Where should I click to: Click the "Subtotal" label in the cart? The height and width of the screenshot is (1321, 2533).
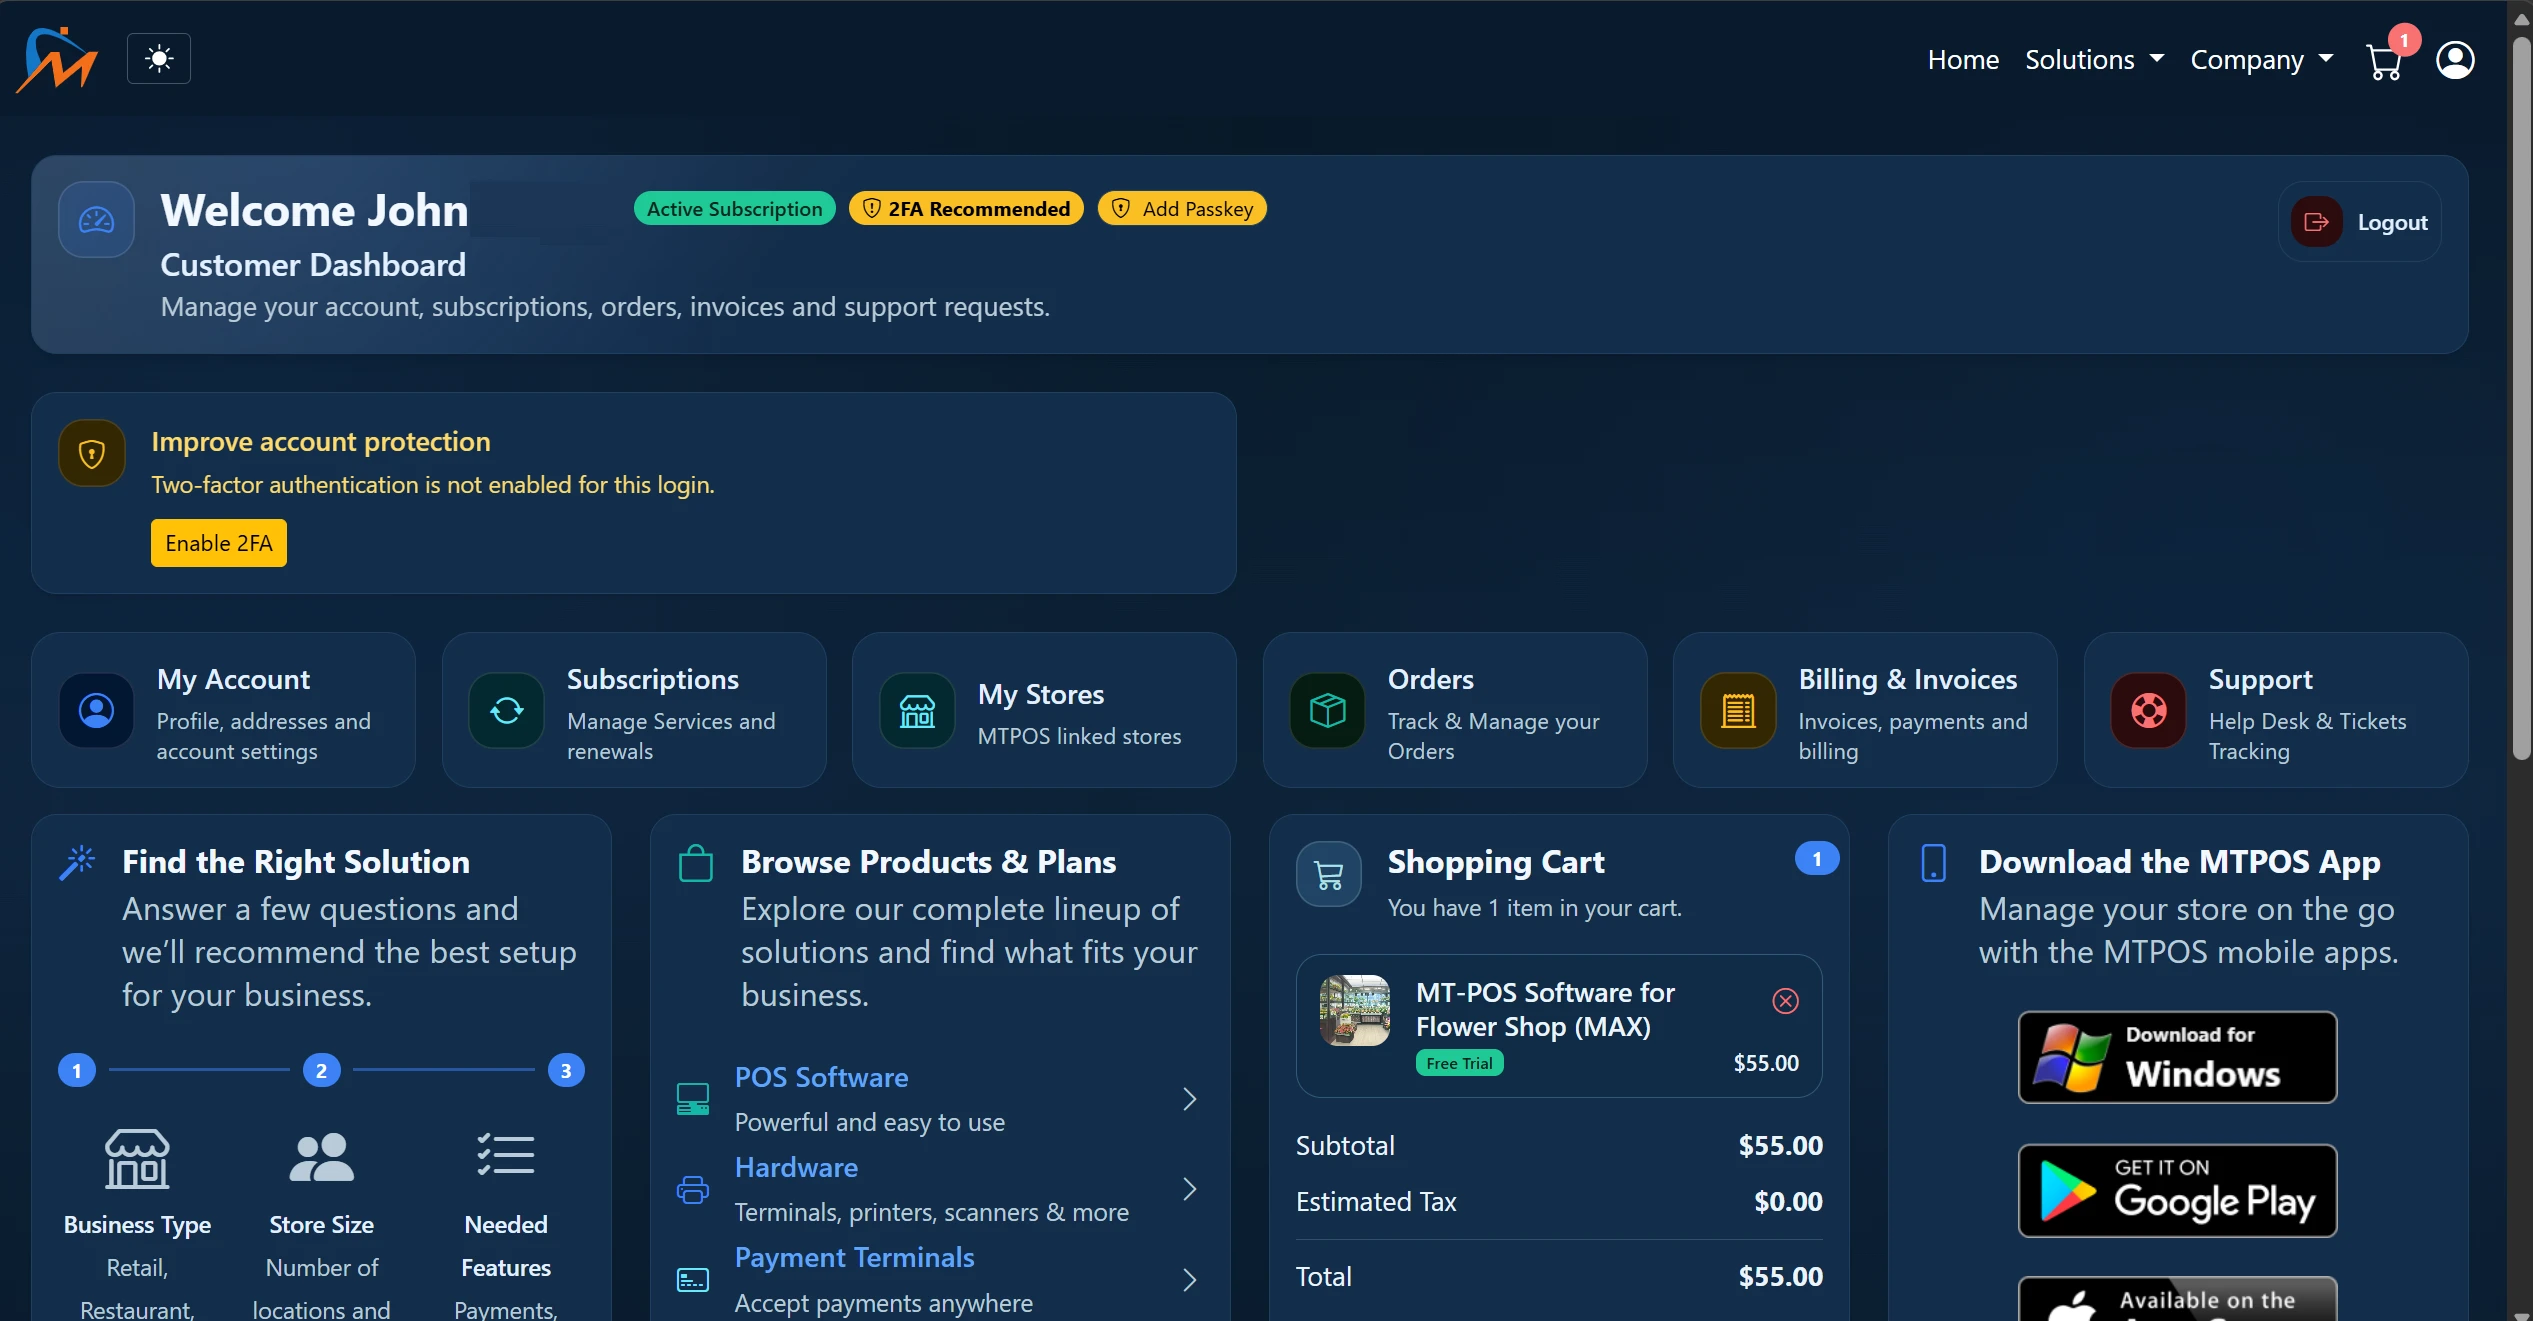coord(1344,1145)
